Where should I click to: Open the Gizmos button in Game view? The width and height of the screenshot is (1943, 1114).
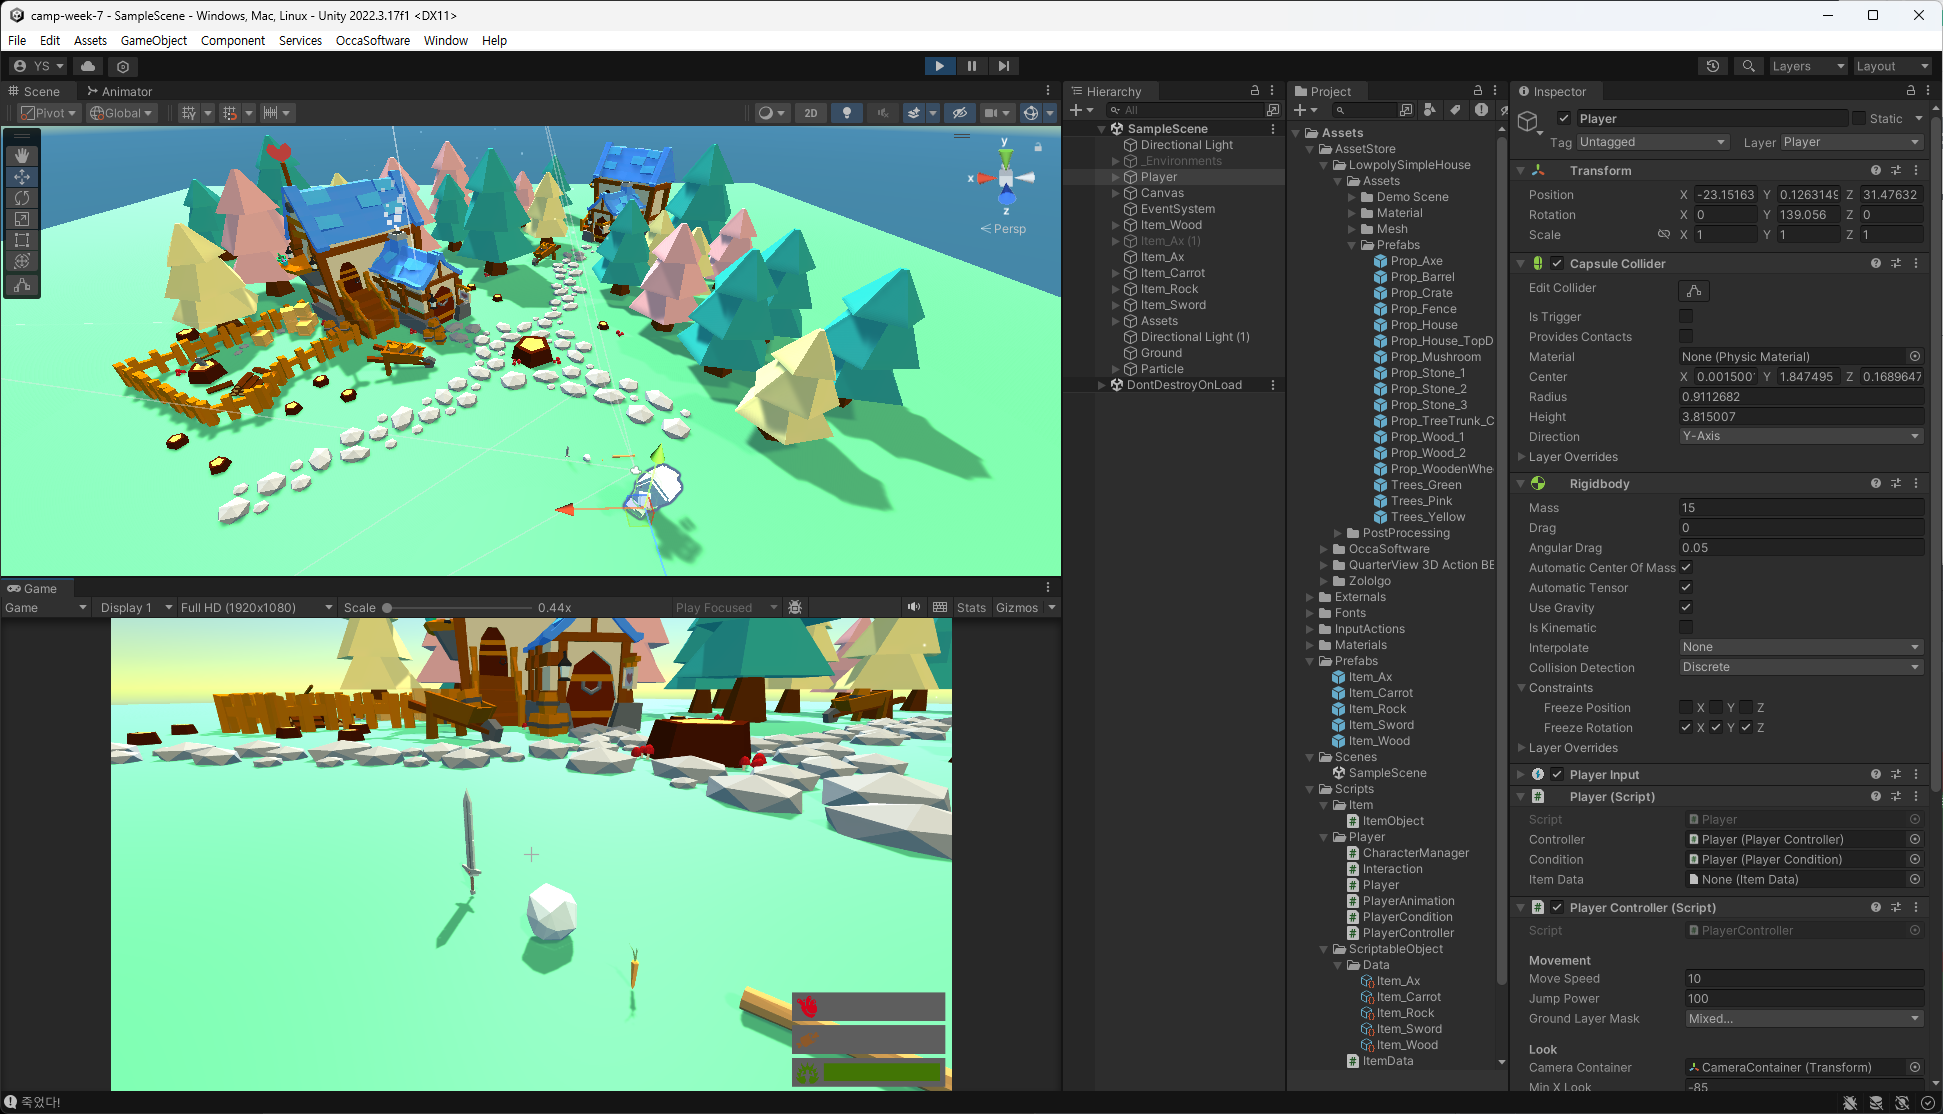1016,607
